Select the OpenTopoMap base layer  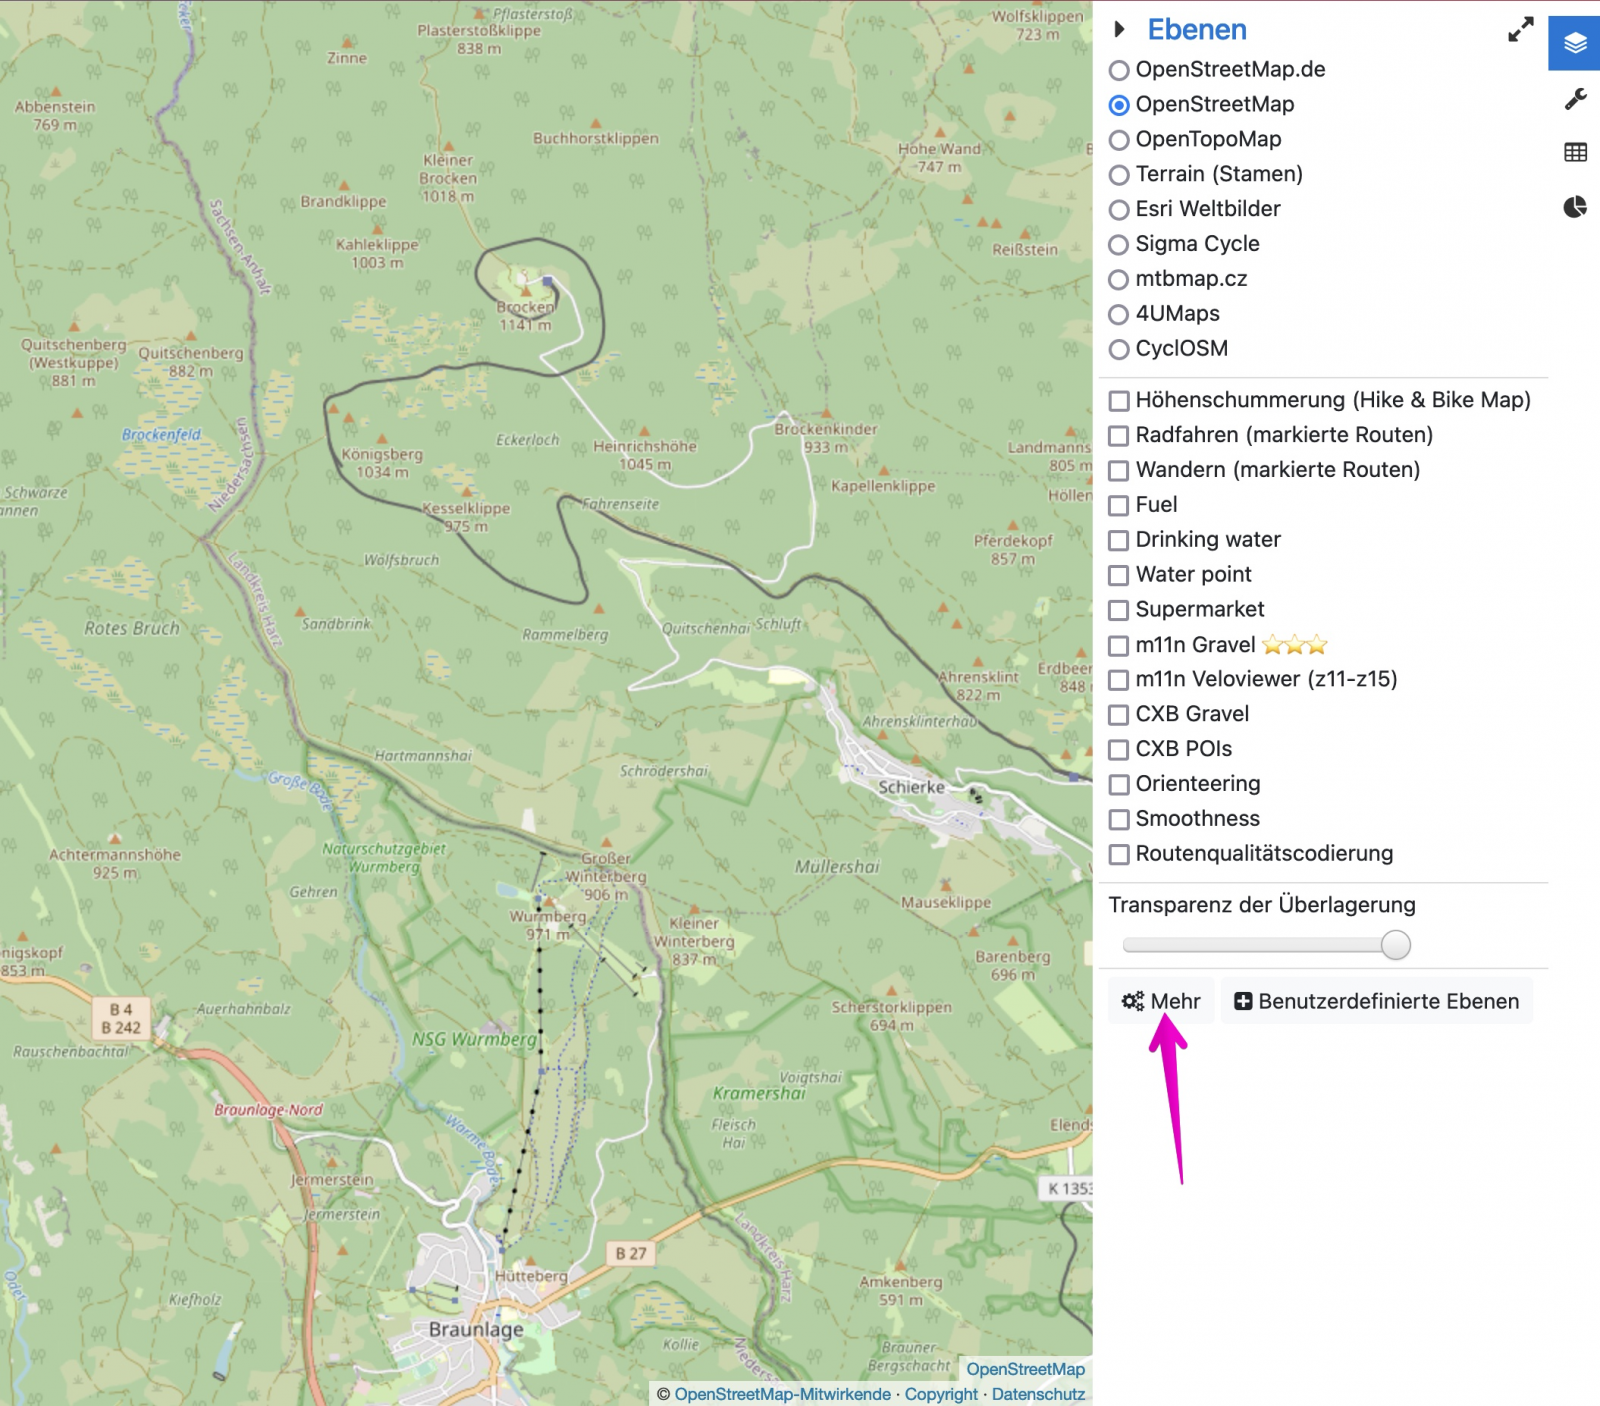click(1119, 140)
